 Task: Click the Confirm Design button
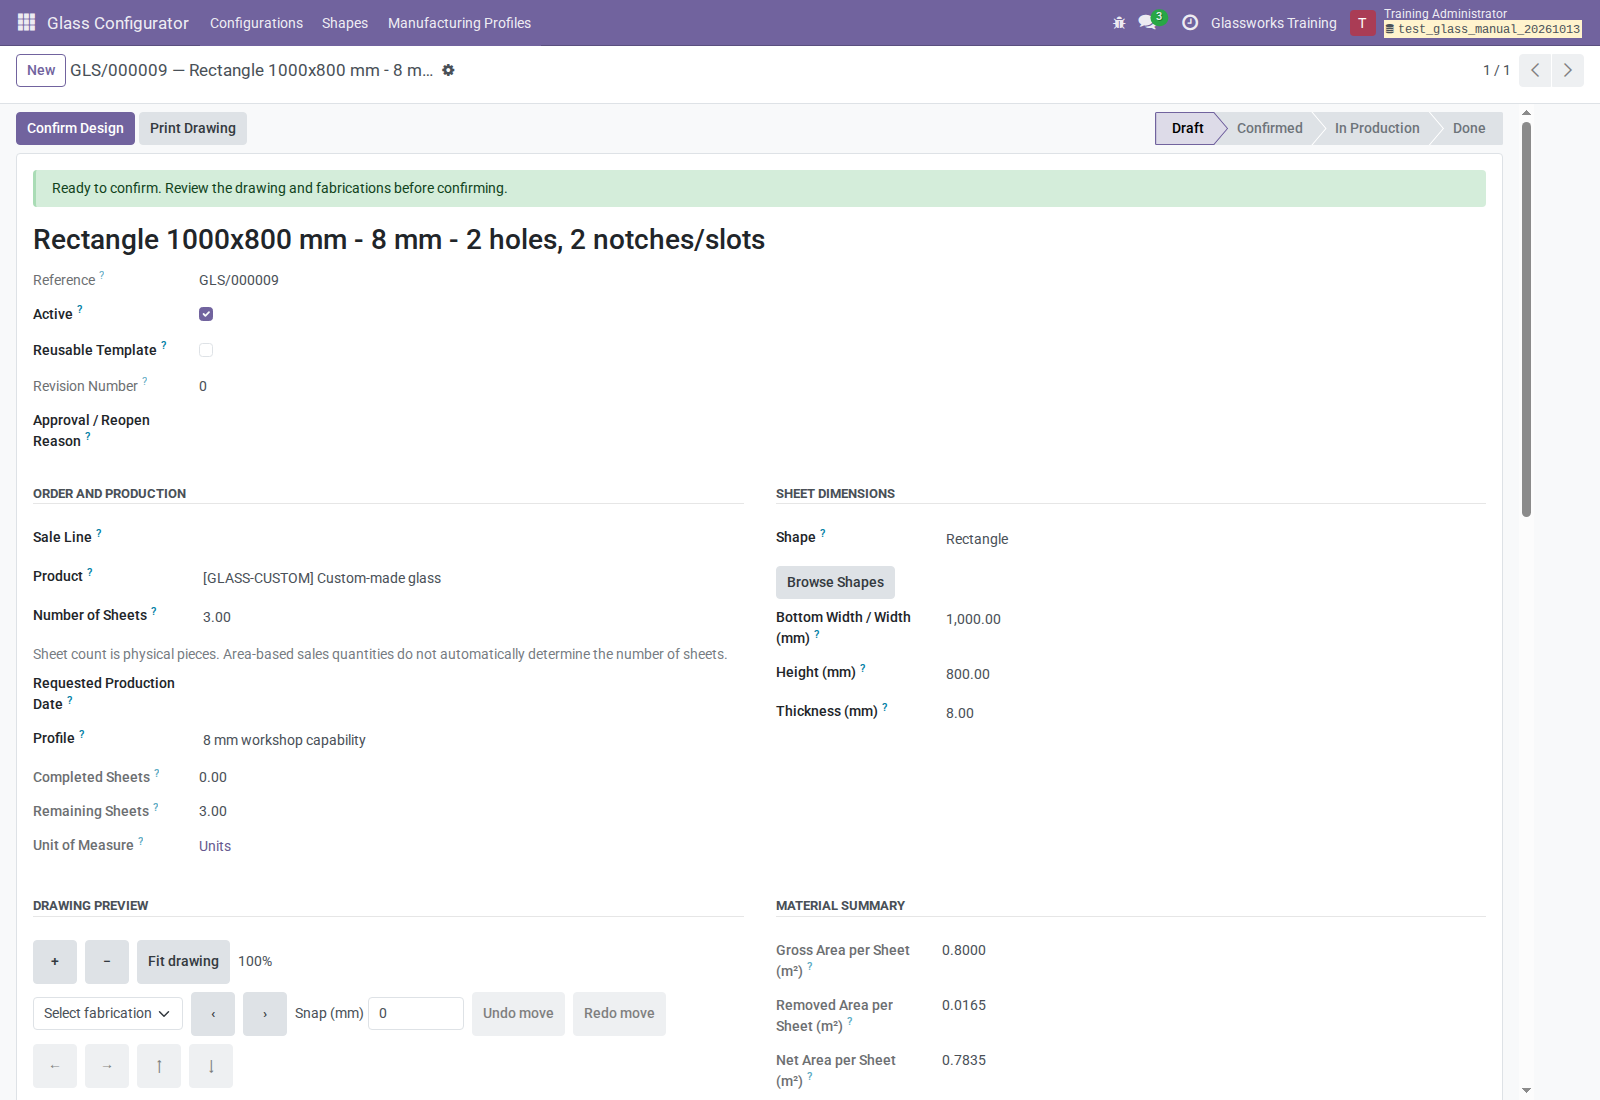tap(75, 128)
